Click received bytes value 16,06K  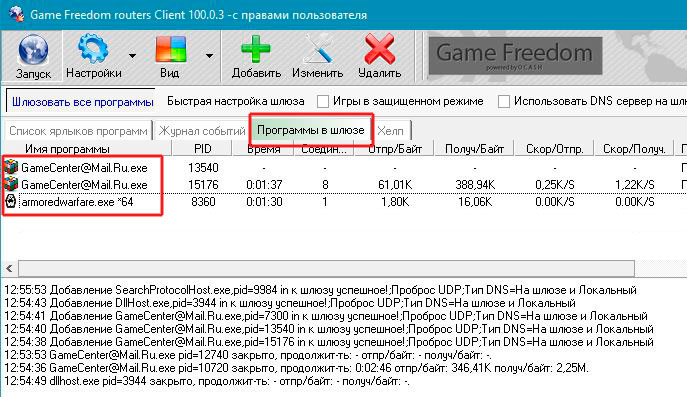(x=475, y=202)
